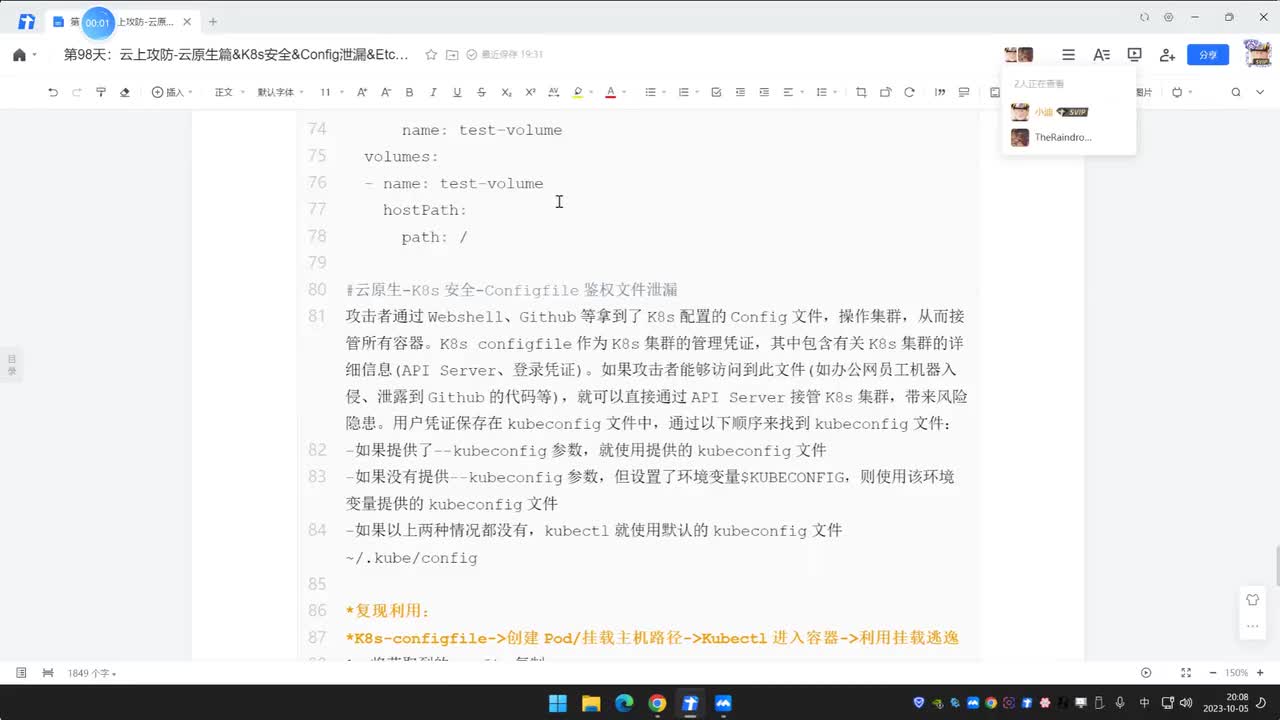Clear formatting with the eraser icon
This screenshot has width=1280, height=720.
(x=125, y=92)
